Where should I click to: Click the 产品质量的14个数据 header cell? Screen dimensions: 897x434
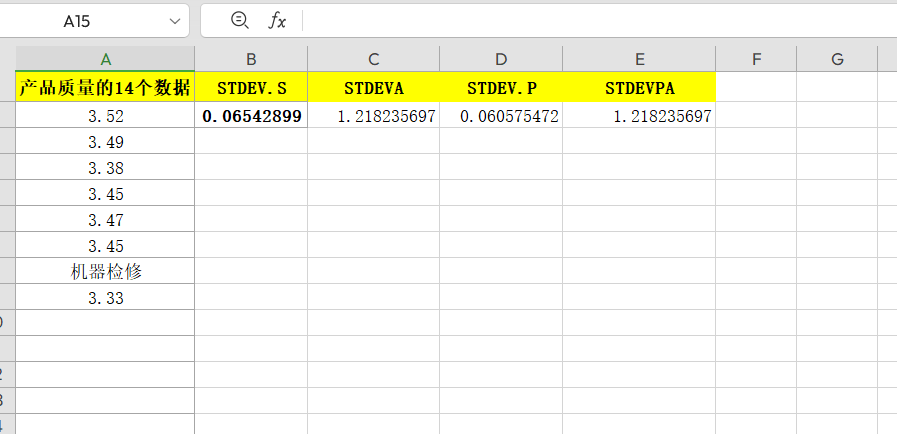pyautogui.click(x=106, y=88)
